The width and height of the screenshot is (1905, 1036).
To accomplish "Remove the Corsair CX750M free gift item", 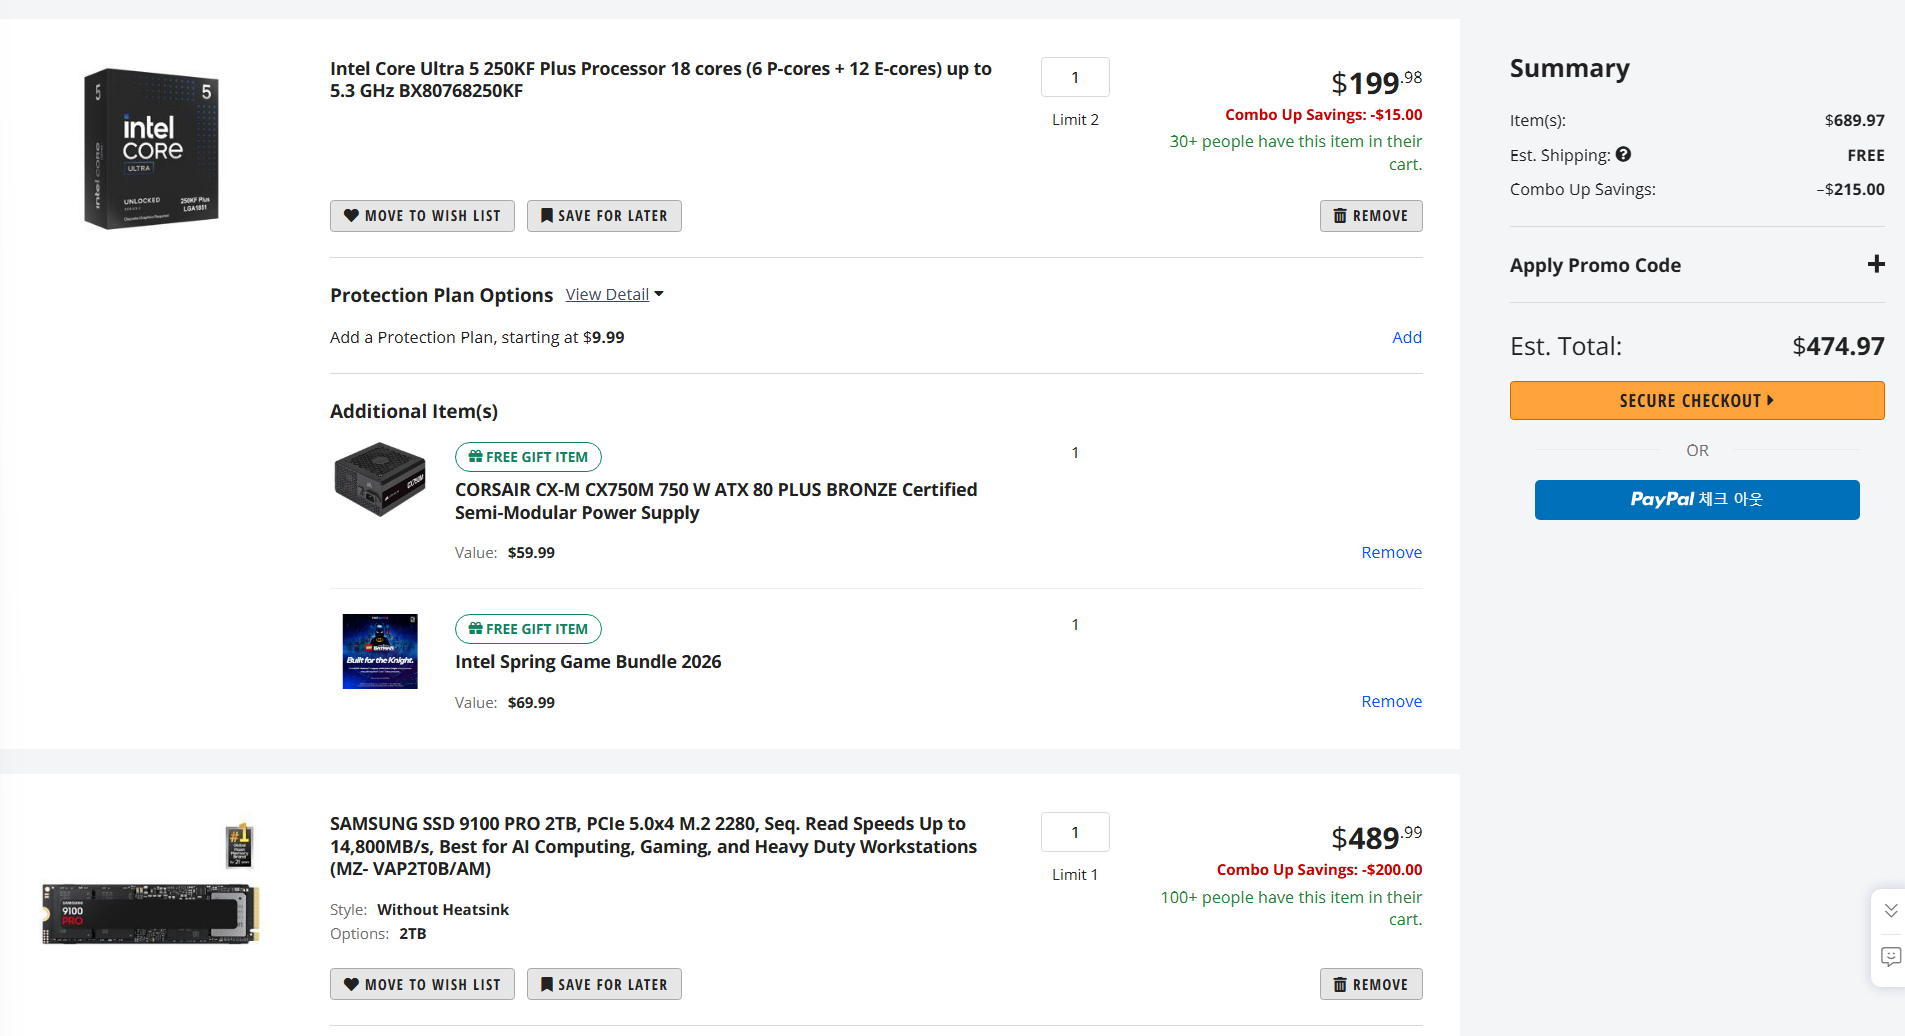I will tap(1391, 552).
